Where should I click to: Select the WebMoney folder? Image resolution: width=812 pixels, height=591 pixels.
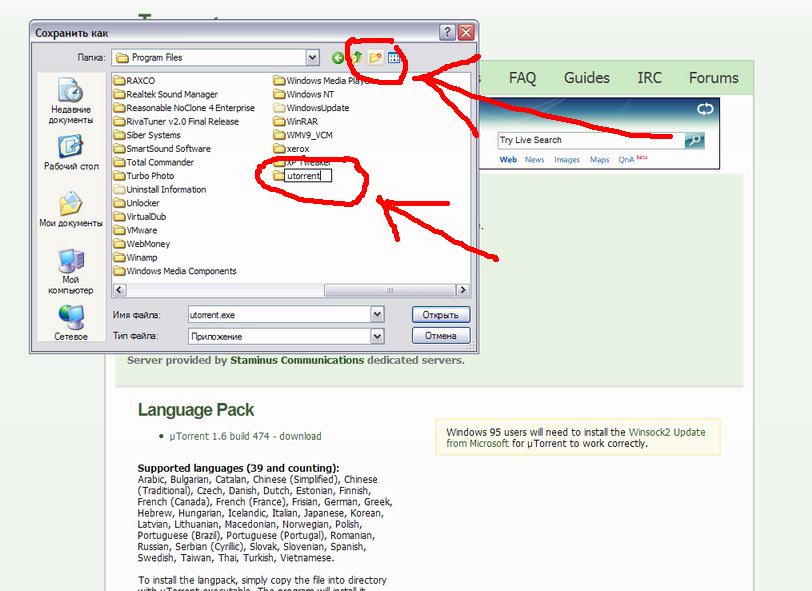click(142, 243)
